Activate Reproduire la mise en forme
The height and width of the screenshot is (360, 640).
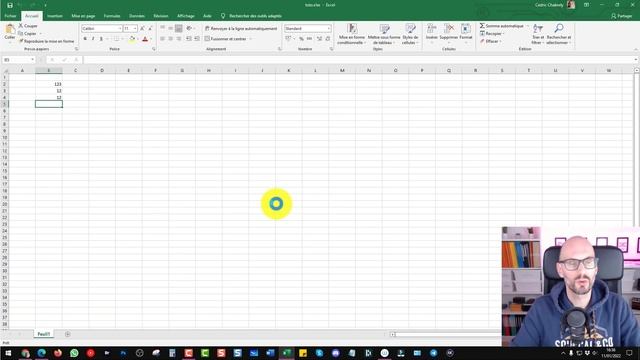point(46,41)
